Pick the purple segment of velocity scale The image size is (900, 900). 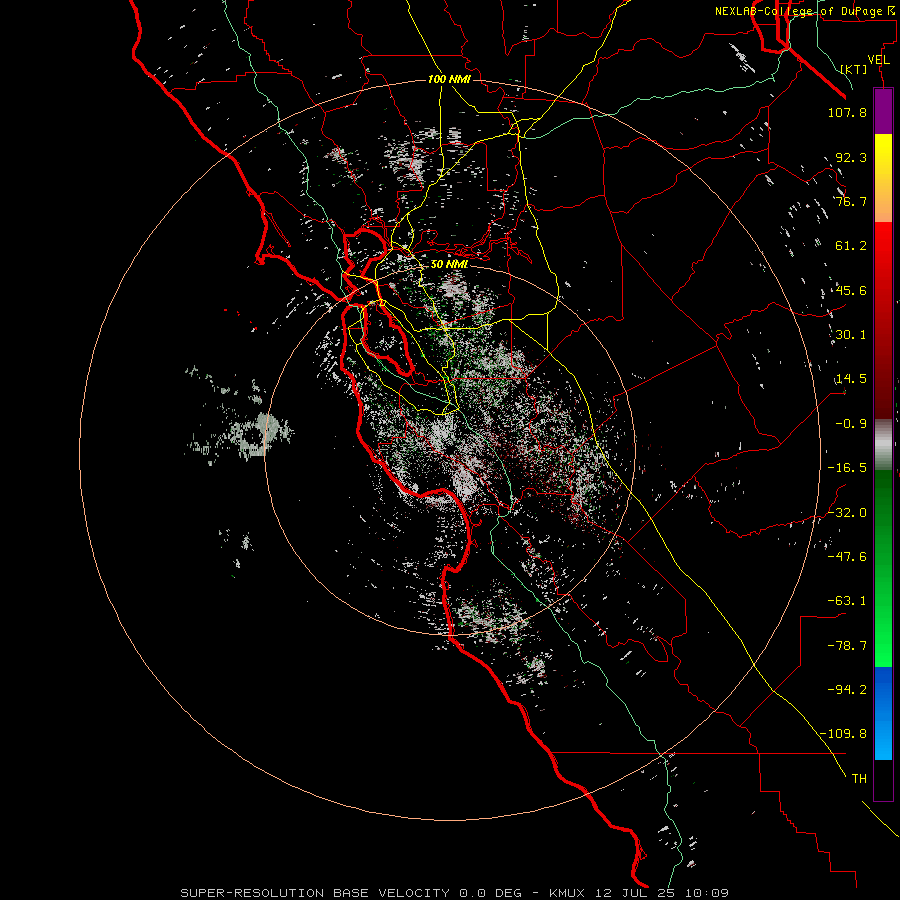point(883,111)
